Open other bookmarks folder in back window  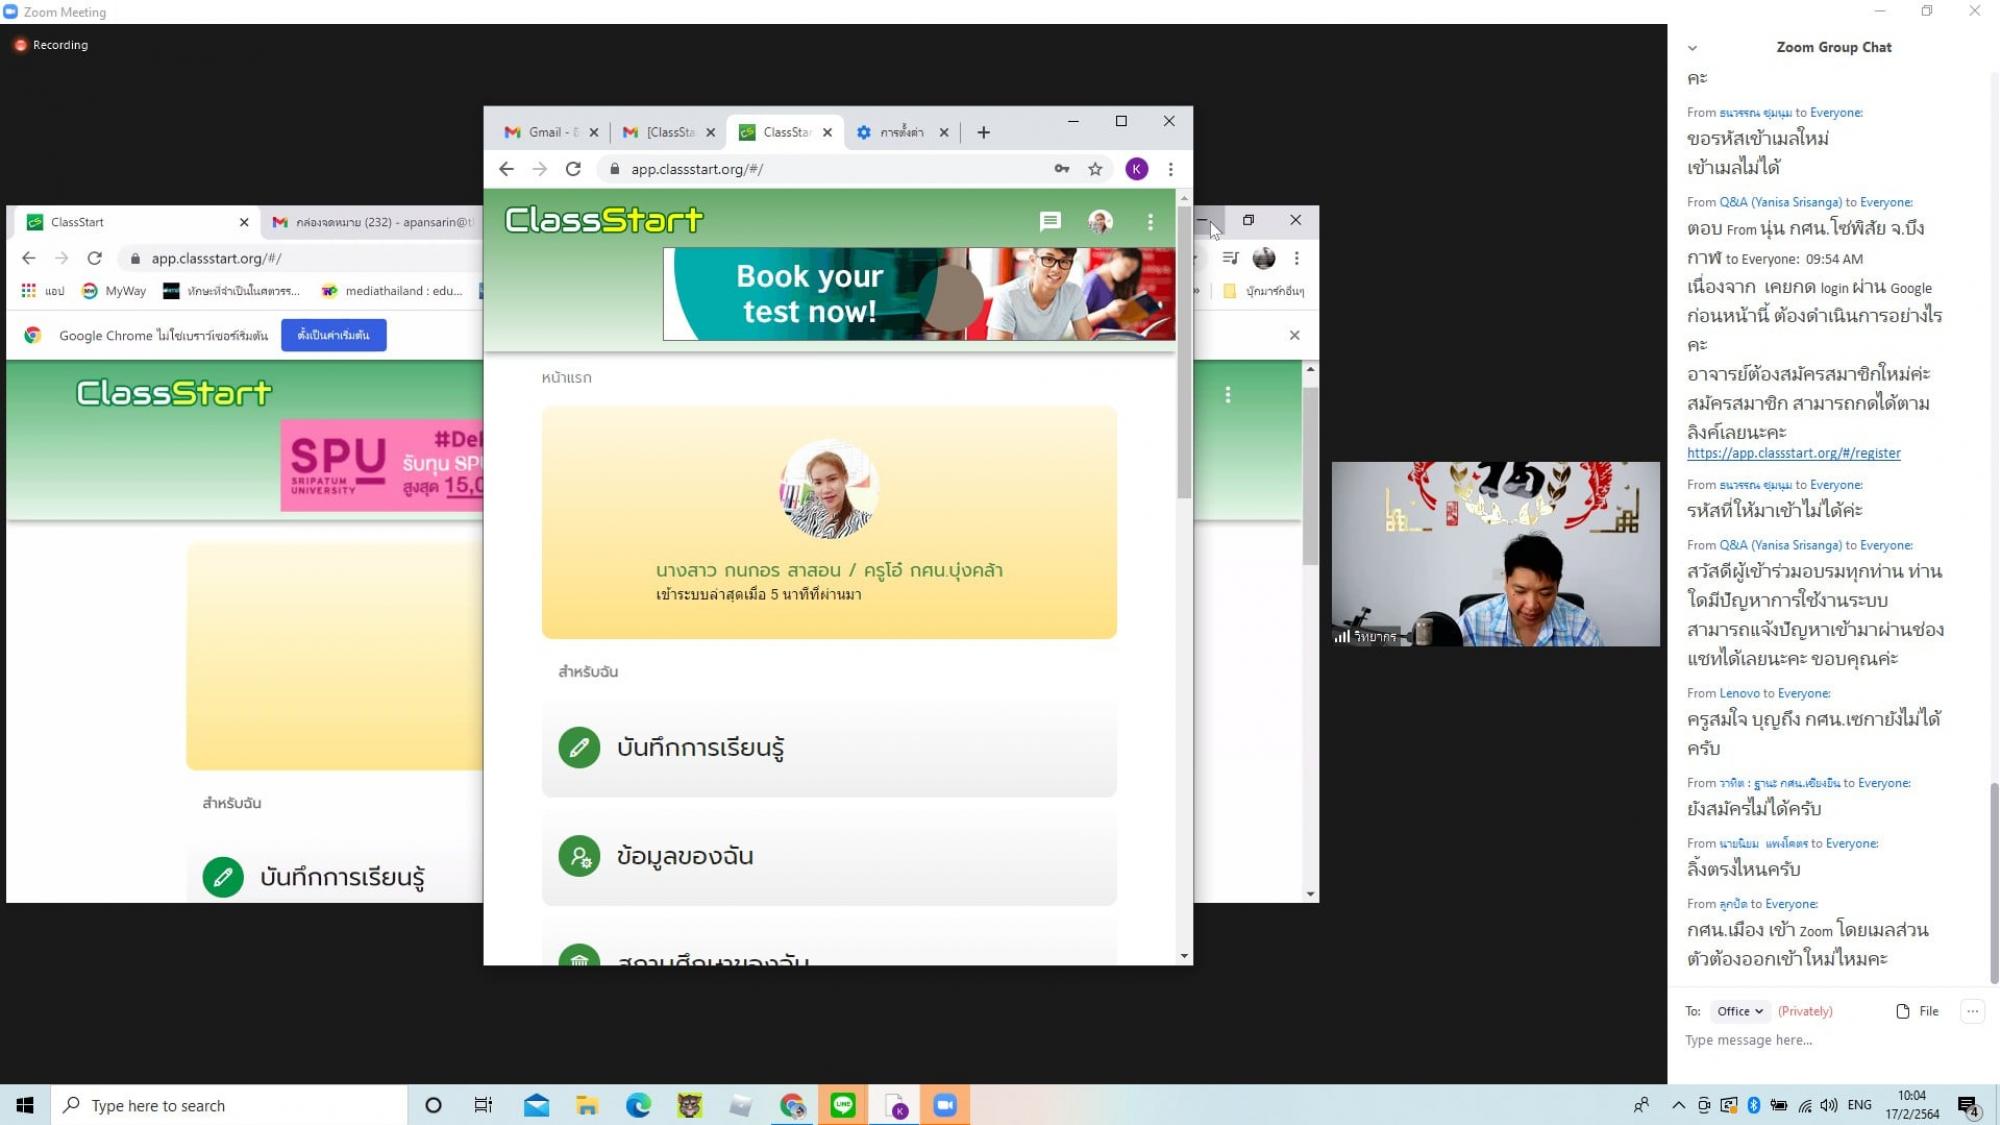[x=1263, y=291]
